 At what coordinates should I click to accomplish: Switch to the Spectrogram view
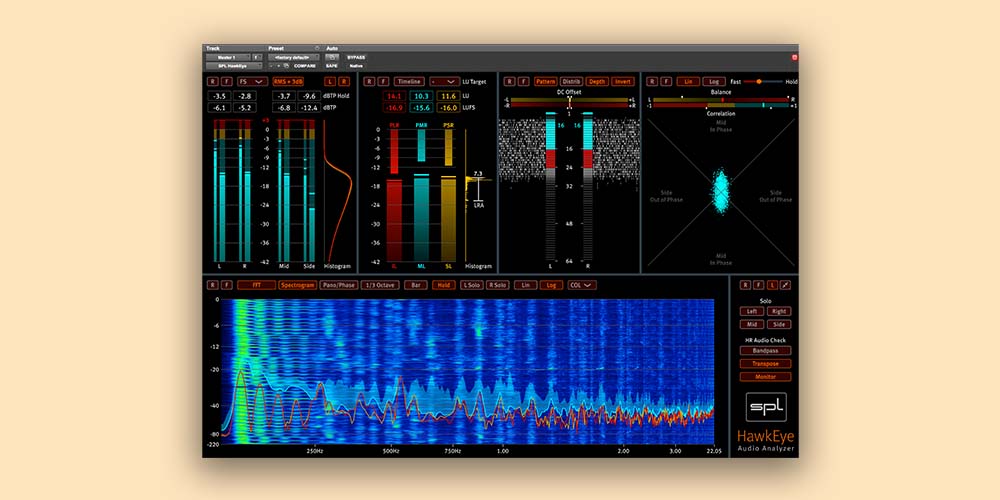[x=297, y=285]
